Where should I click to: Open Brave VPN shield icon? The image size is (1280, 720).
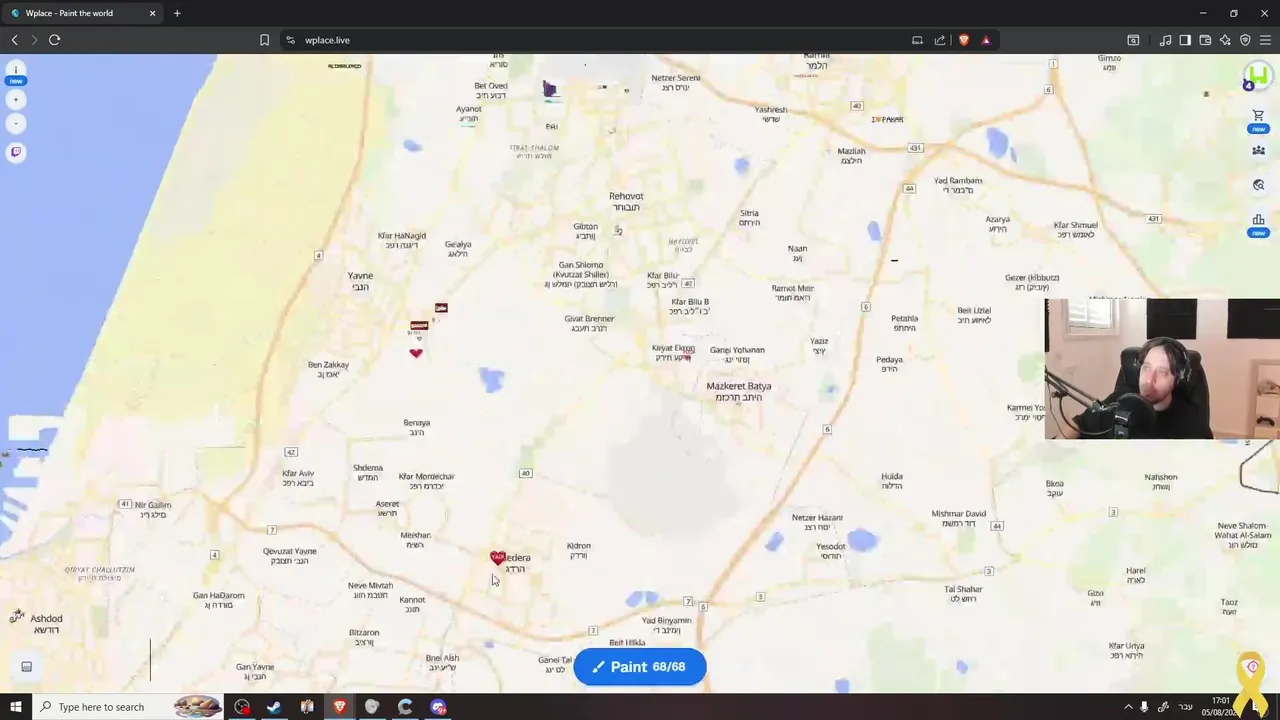1245,40
